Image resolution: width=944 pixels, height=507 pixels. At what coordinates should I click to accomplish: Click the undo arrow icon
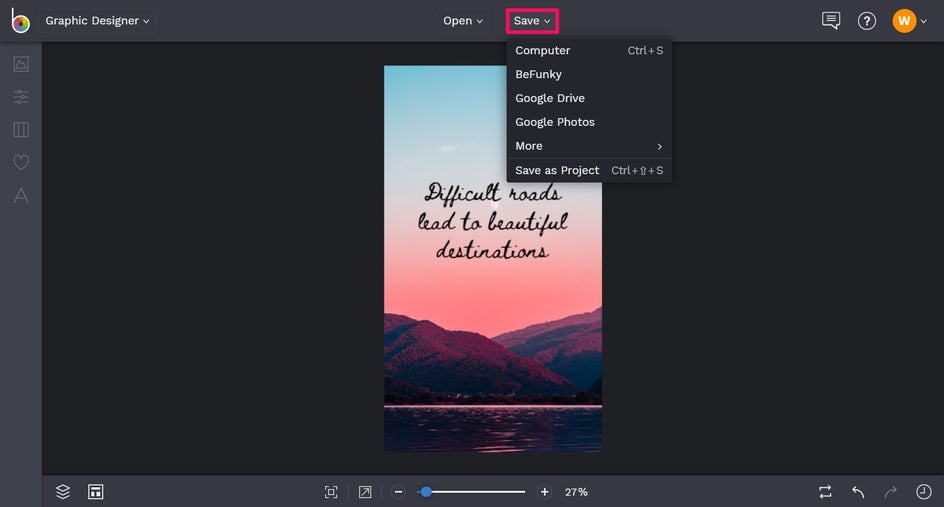tap(858, 492)
